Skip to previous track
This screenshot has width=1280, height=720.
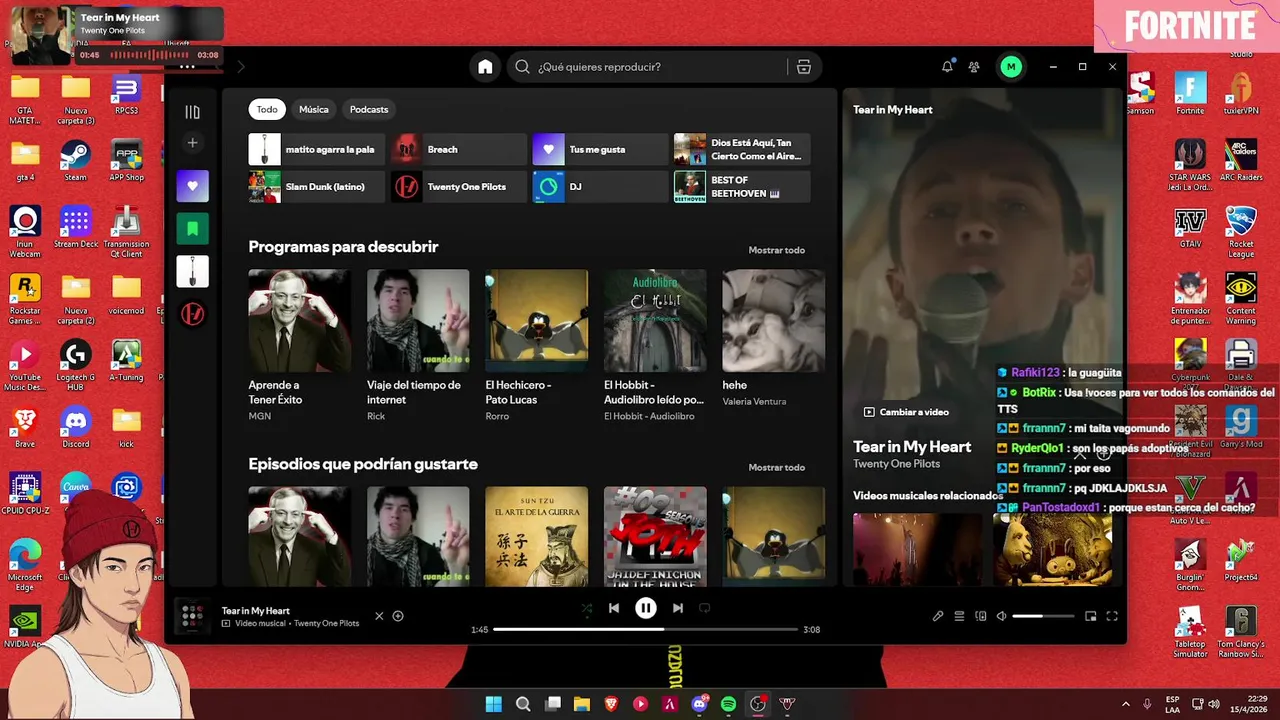(614, 608)
